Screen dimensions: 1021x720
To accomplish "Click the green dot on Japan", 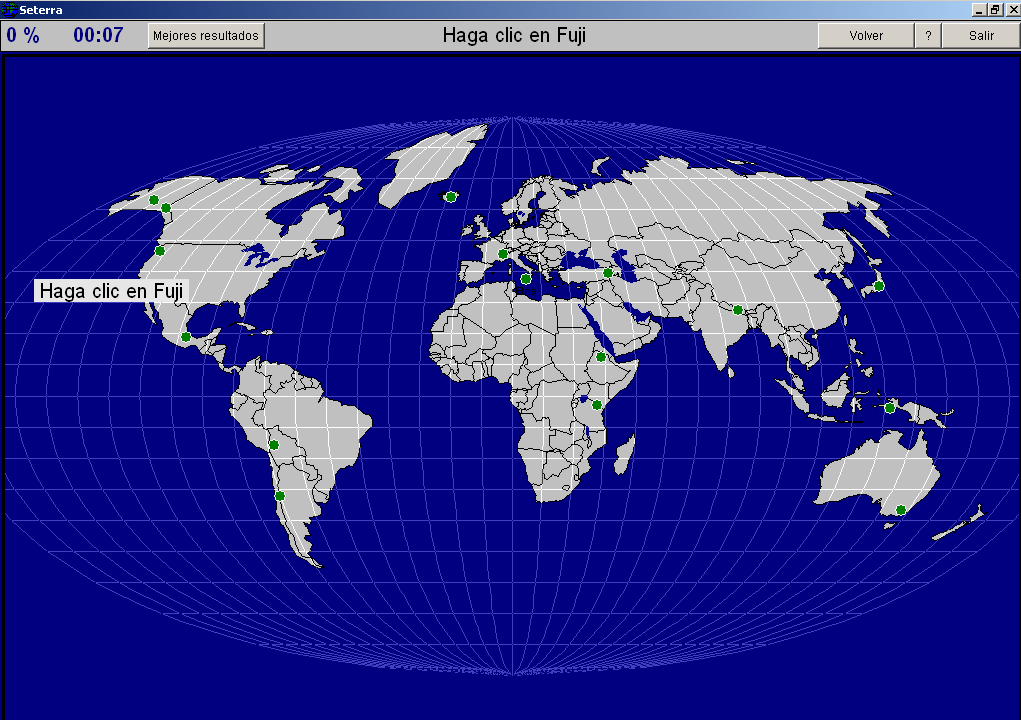I will pyautogui.click(x=878, y=286).
